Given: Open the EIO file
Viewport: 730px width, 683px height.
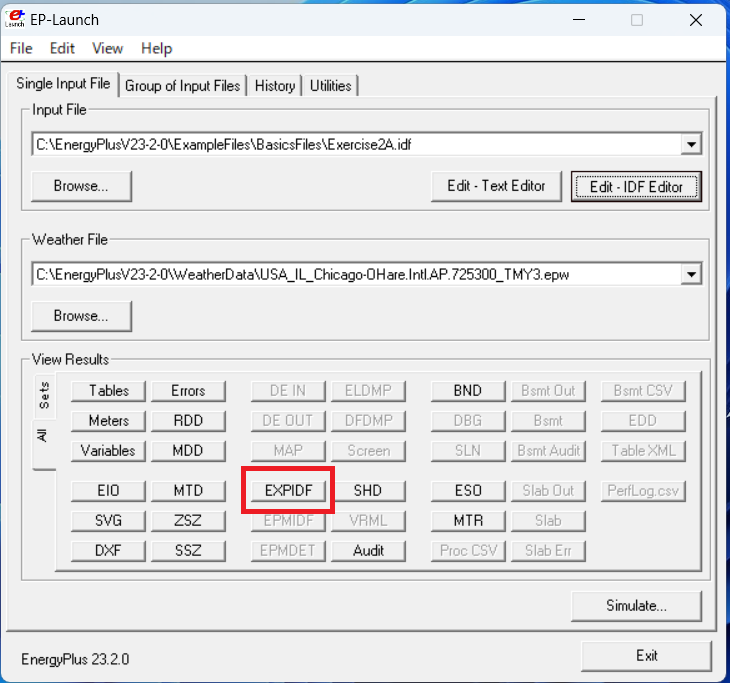Looking at the screenshot, I should 108,491.
